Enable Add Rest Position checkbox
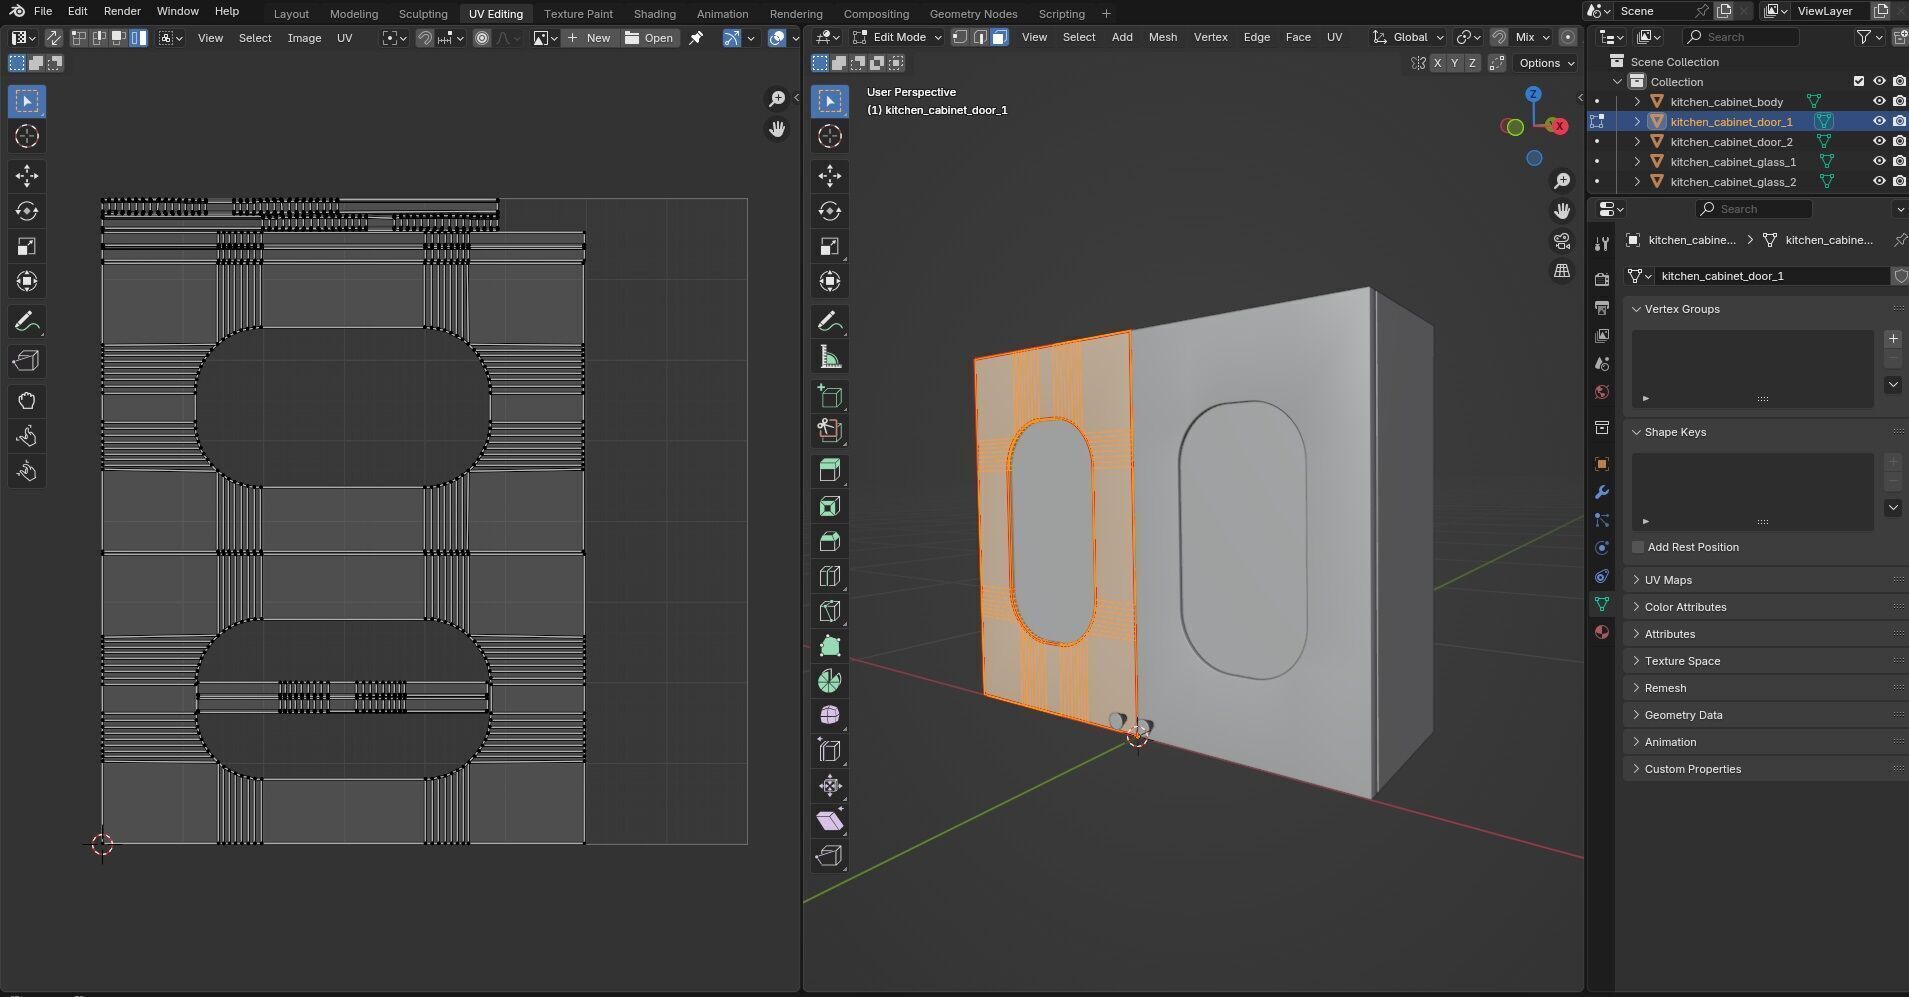 1637,547
